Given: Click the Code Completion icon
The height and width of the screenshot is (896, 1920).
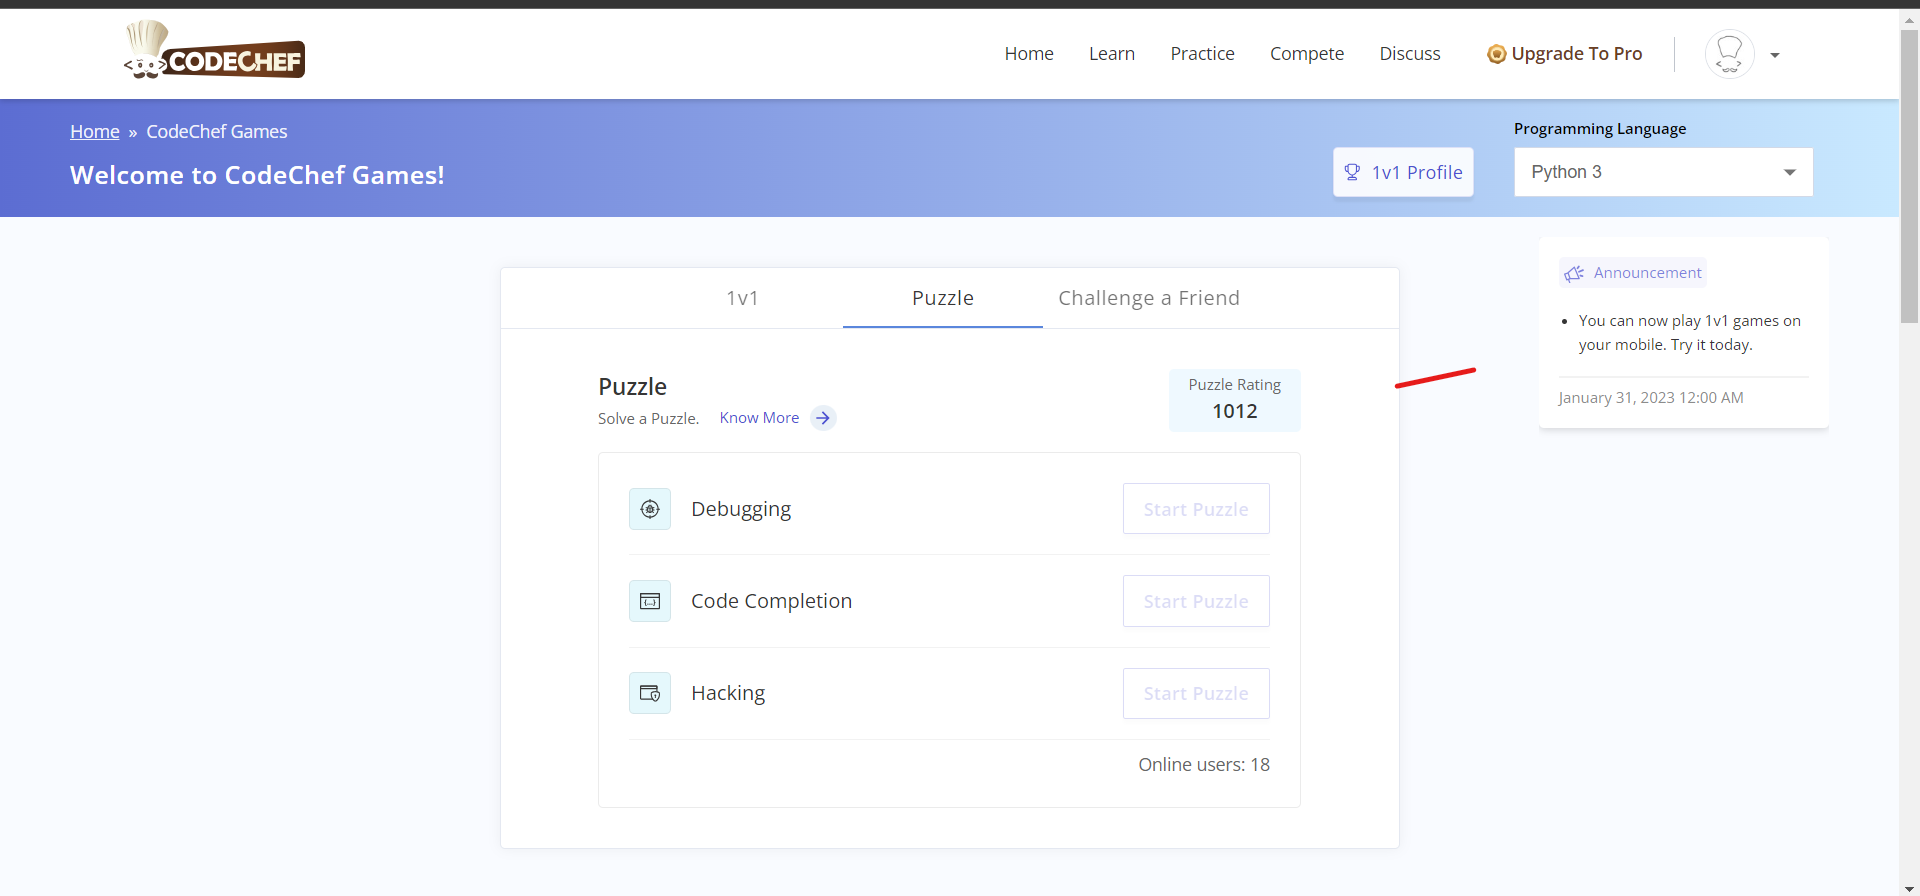Looking at the screenshot, I should pyautogui.click(x=650, y=601).
